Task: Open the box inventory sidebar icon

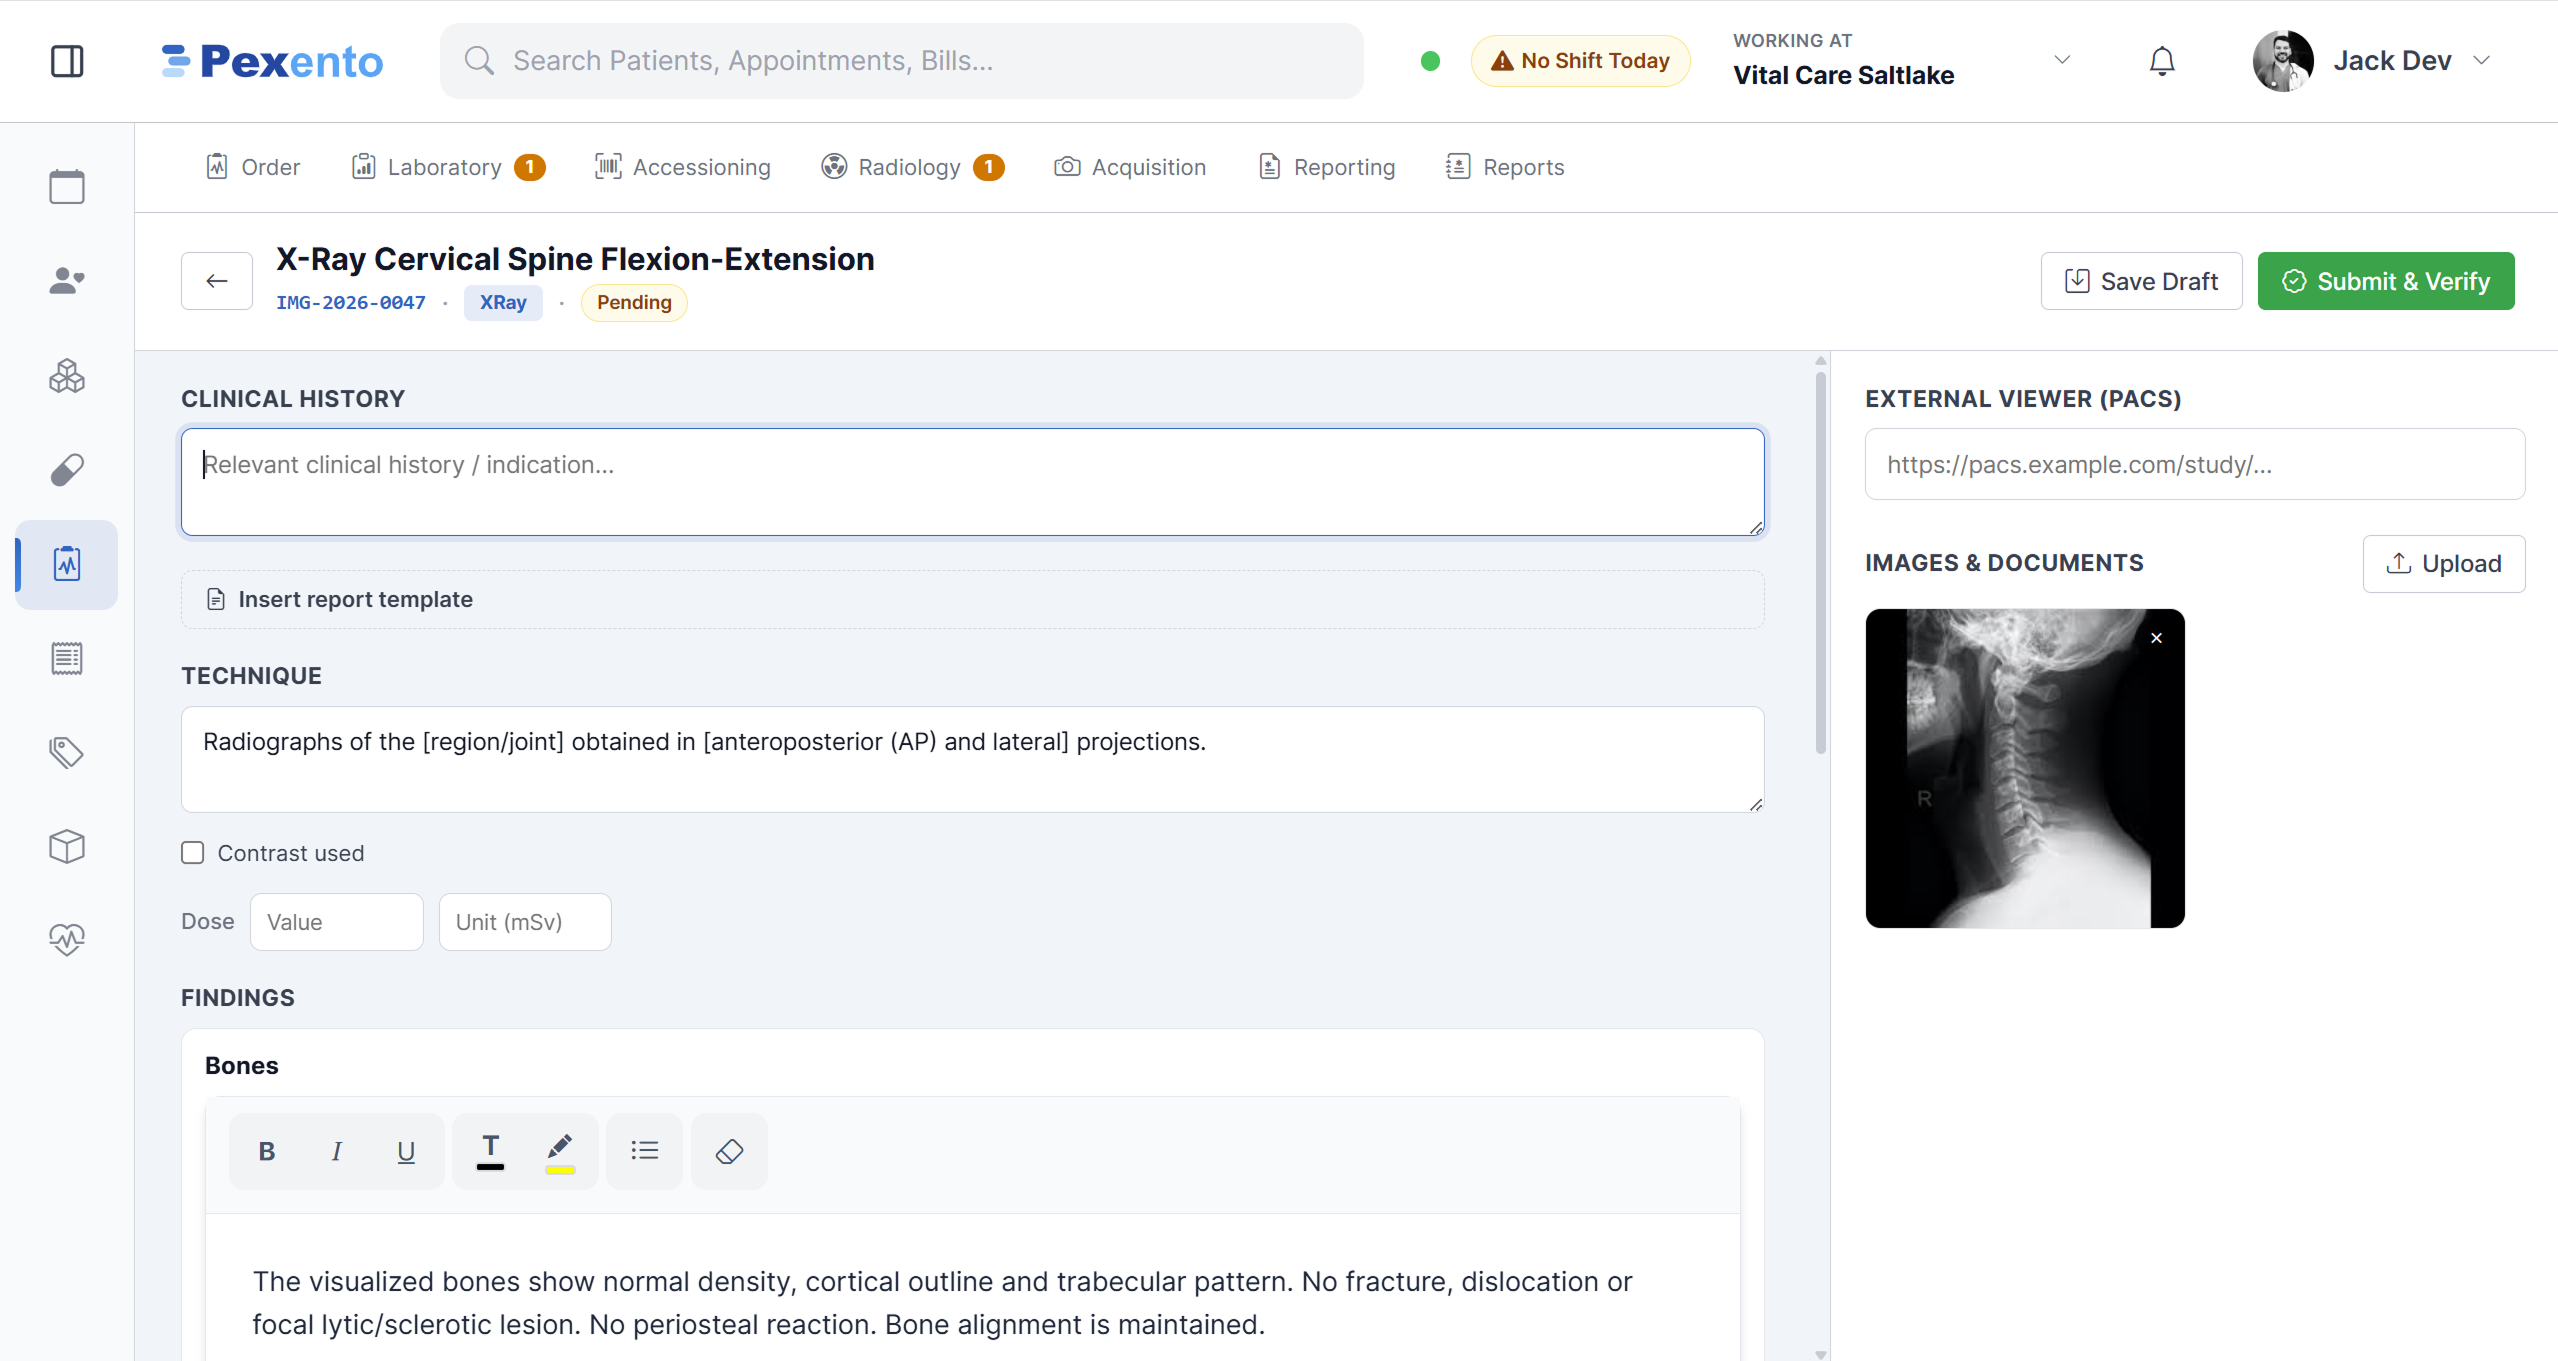Action: coord(67,847)
